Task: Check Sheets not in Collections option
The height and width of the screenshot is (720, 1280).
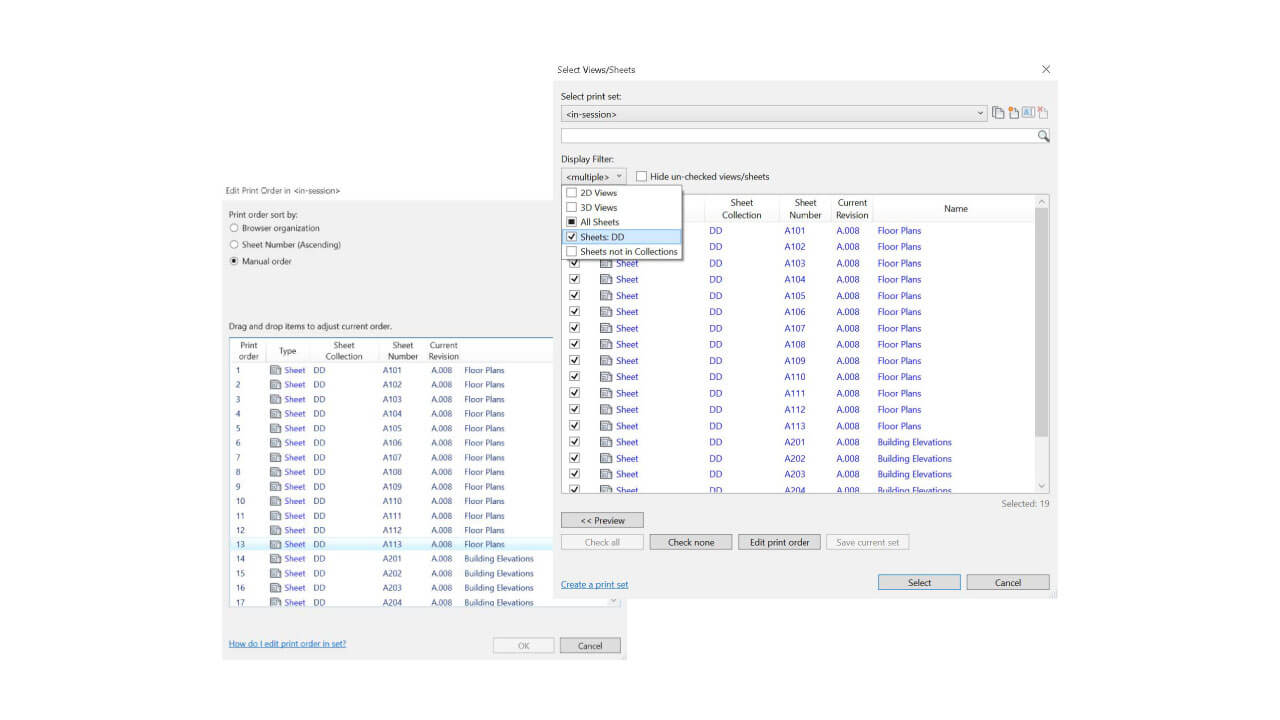Action: (572, 252)
